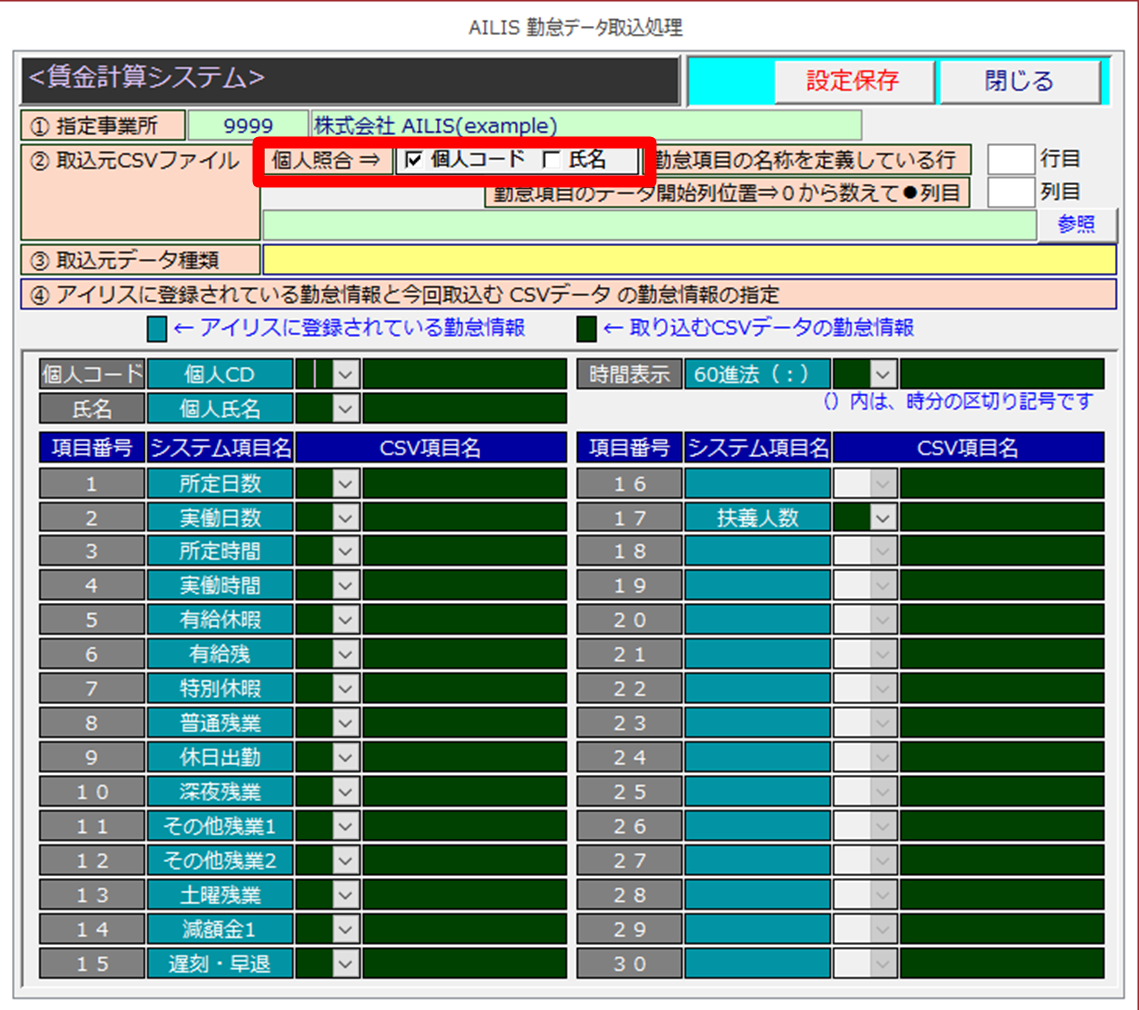The width and height of the screenshot is (1139, 1010).
Task: Expand dropdown for 普通残業 row
Action: [345, 723]
